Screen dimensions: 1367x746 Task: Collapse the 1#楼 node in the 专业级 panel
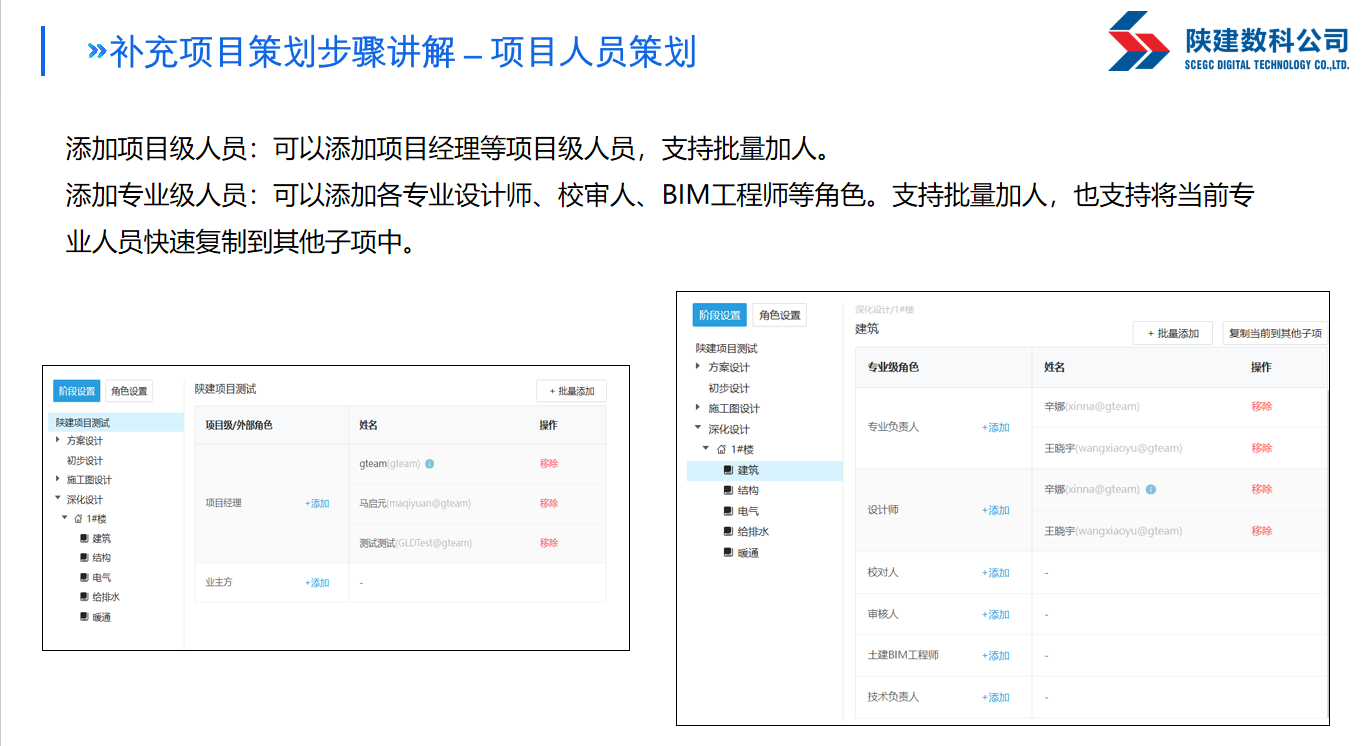[706, 449]
